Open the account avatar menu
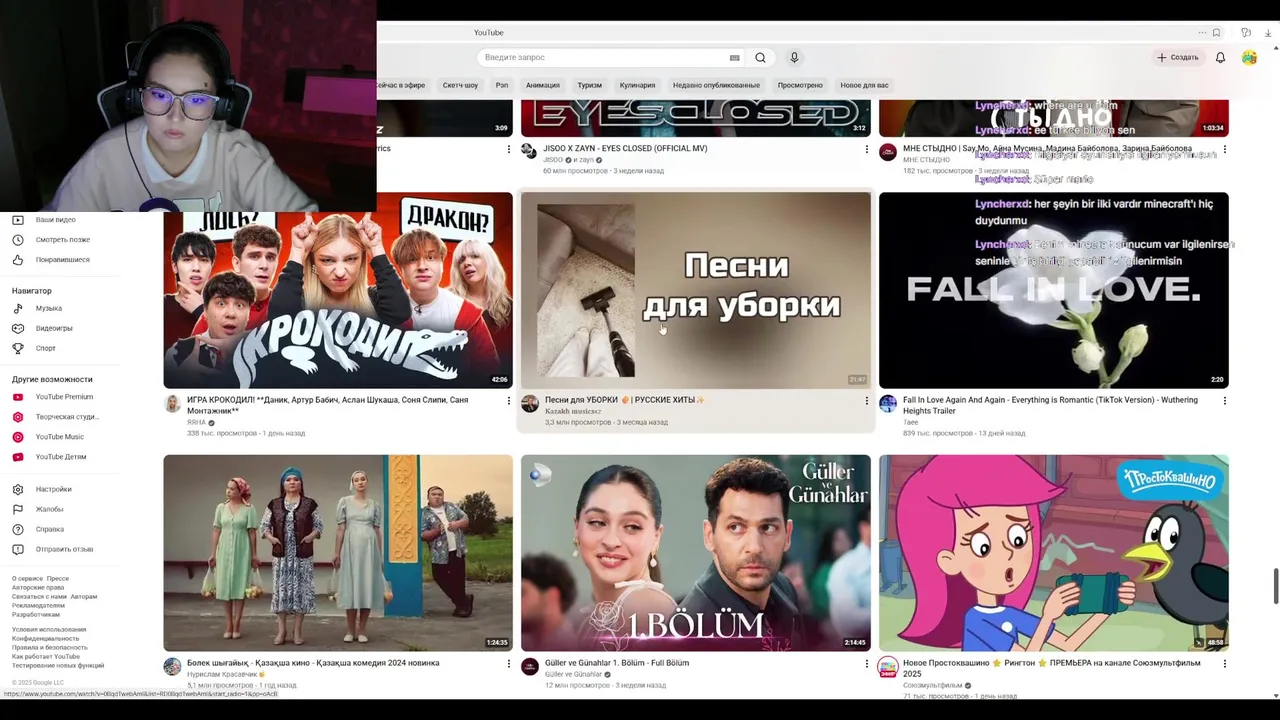The image size is (1280, 720). coord(1249,57)
